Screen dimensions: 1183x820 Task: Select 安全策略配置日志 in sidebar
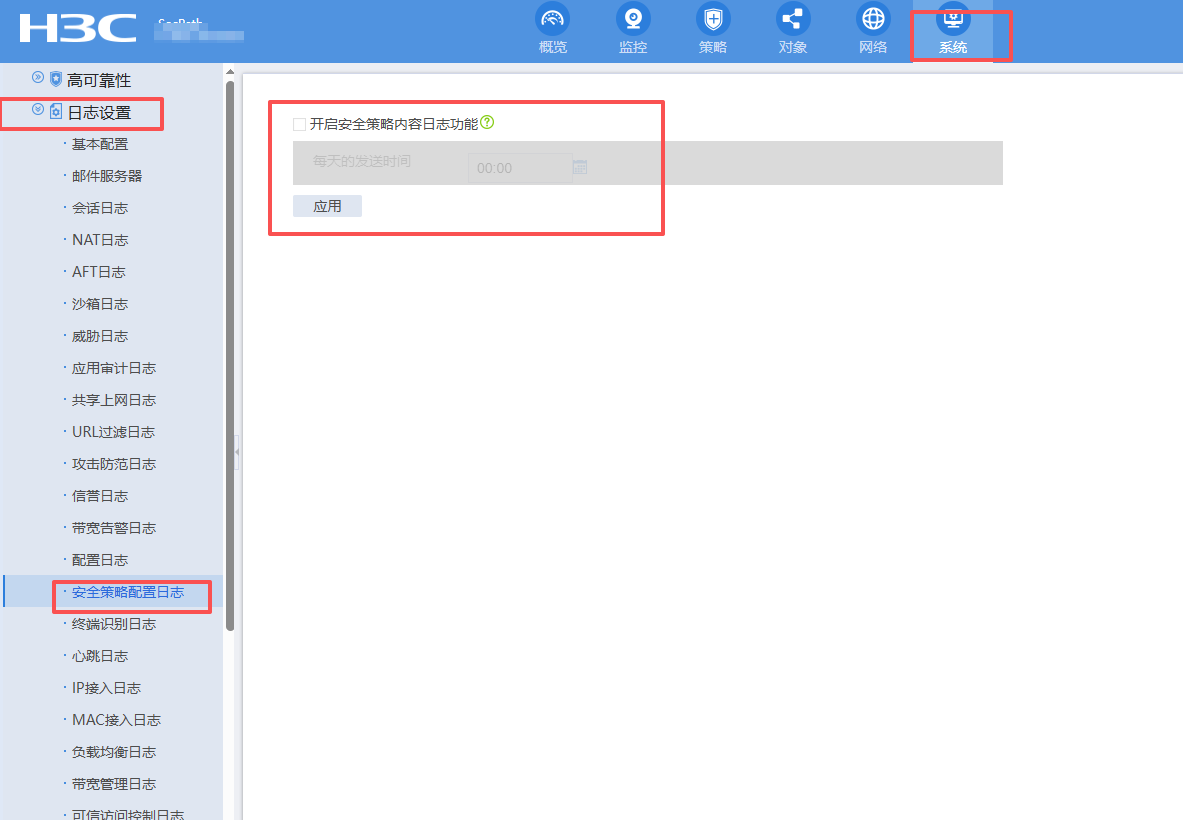coord(128,592)
